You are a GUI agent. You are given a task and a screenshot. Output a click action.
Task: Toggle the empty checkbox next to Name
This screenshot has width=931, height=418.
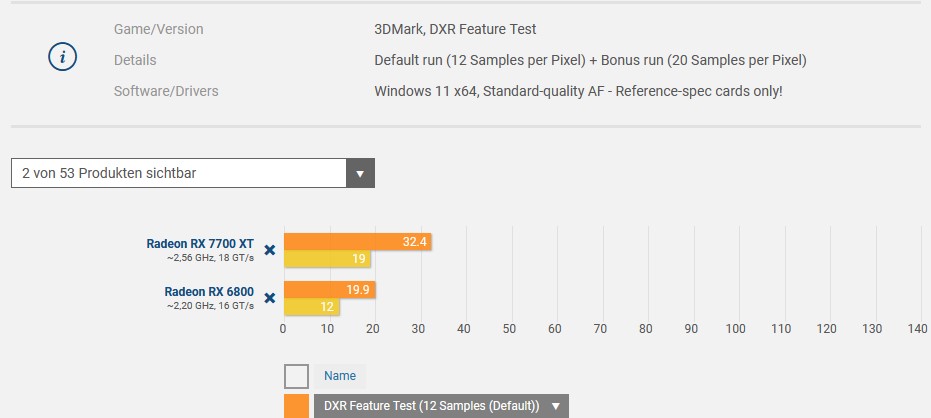click(x=296, y=376)
